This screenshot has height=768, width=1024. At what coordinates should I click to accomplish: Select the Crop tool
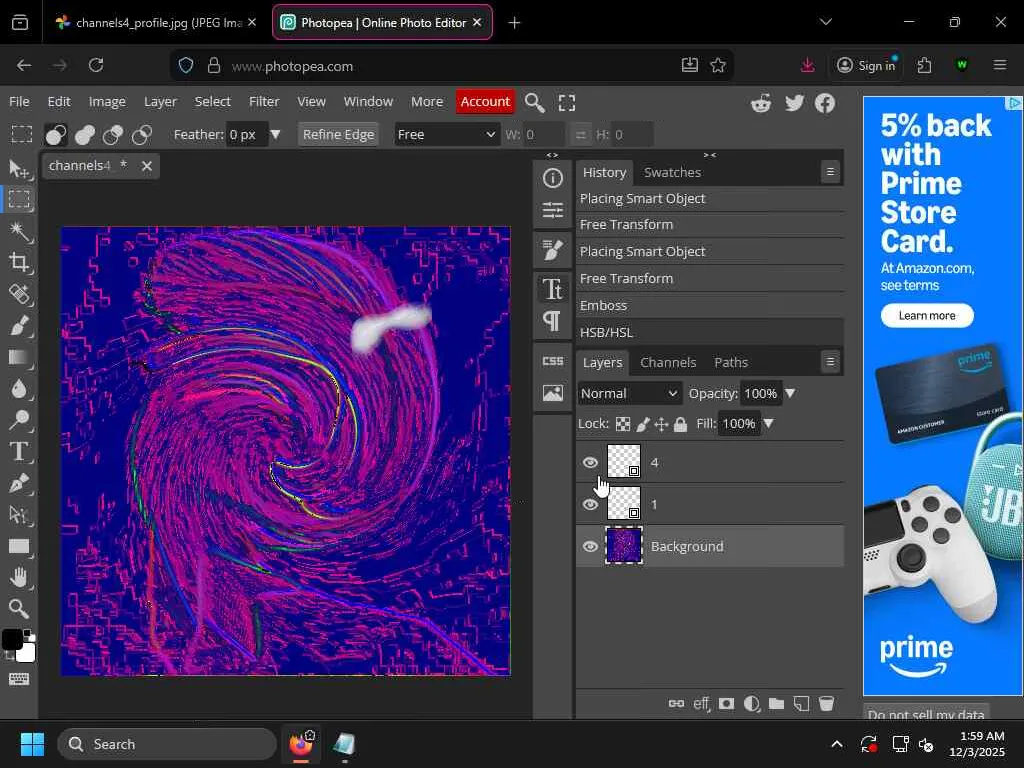click(x=19, y=263)
